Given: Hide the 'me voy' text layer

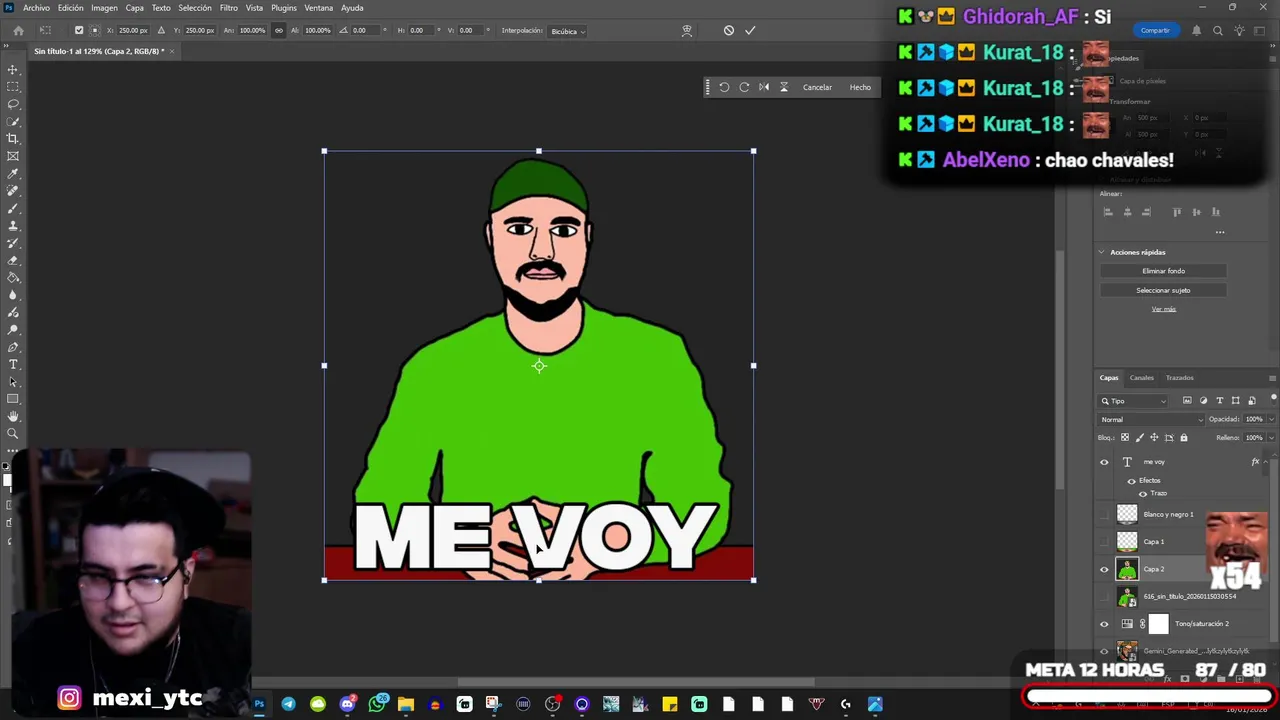Looking at the screenshot, I should pyautogui.click(x=1104, y=462).
